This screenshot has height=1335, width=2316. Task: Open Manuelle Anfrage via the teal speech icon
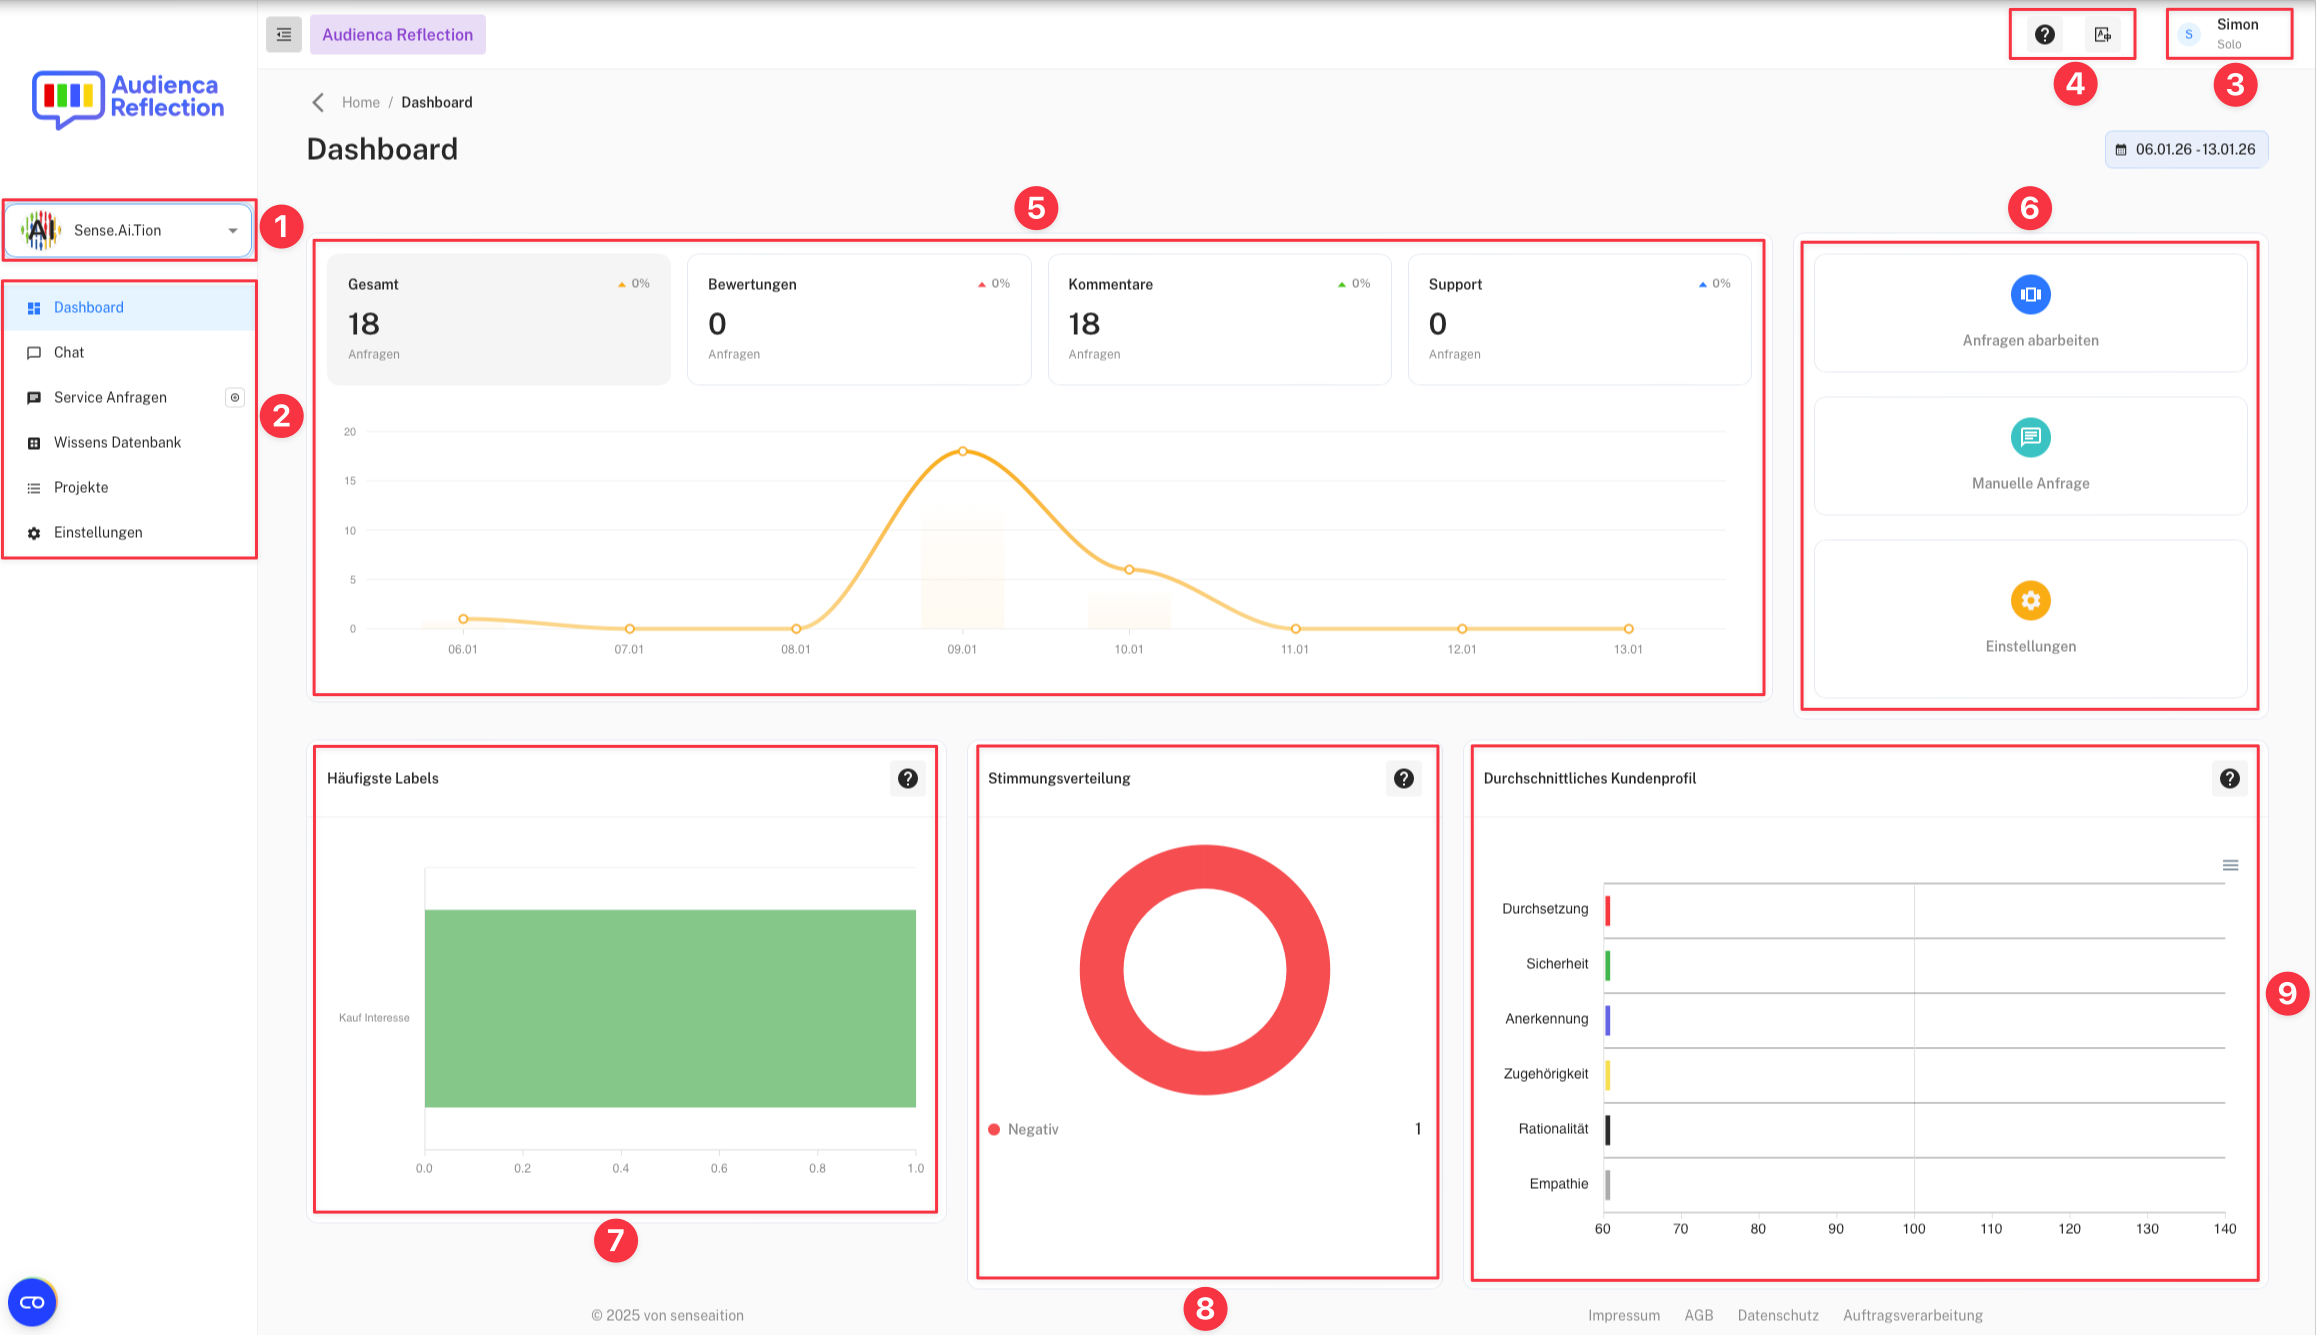(x=2029, y=437)
